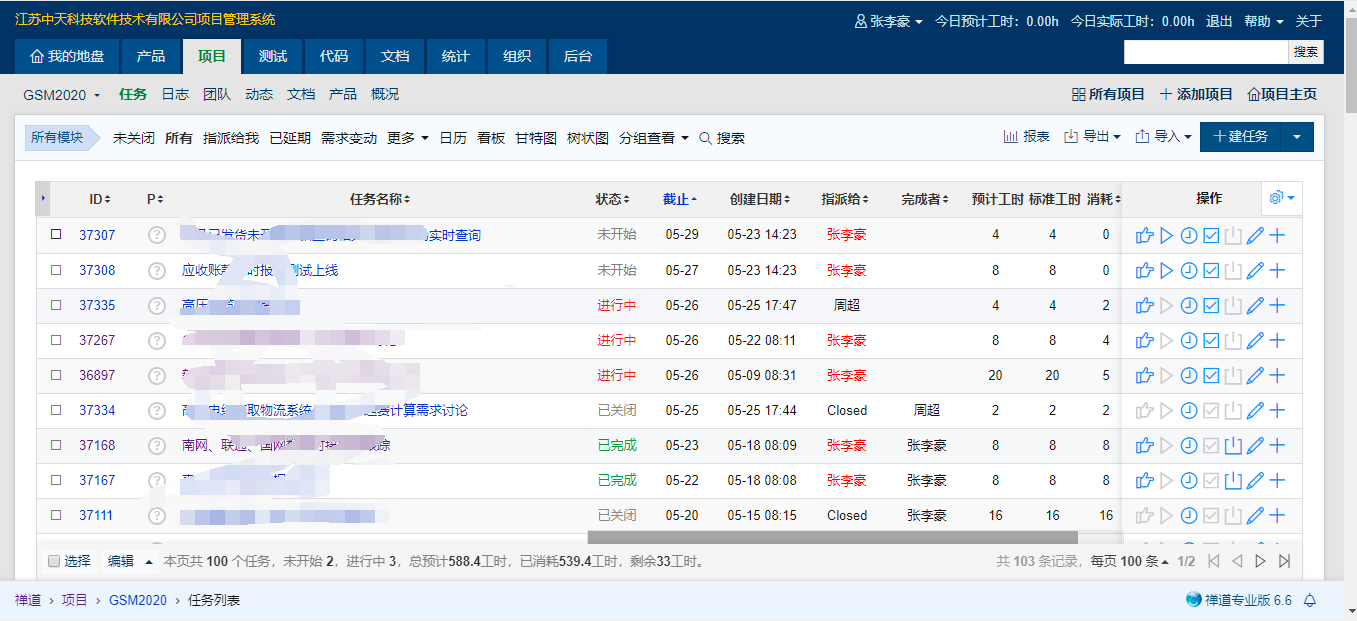Screen dimensions: 1357x621
Task: Click the close-task icon on row 37168
Action: pos(1233,446)
